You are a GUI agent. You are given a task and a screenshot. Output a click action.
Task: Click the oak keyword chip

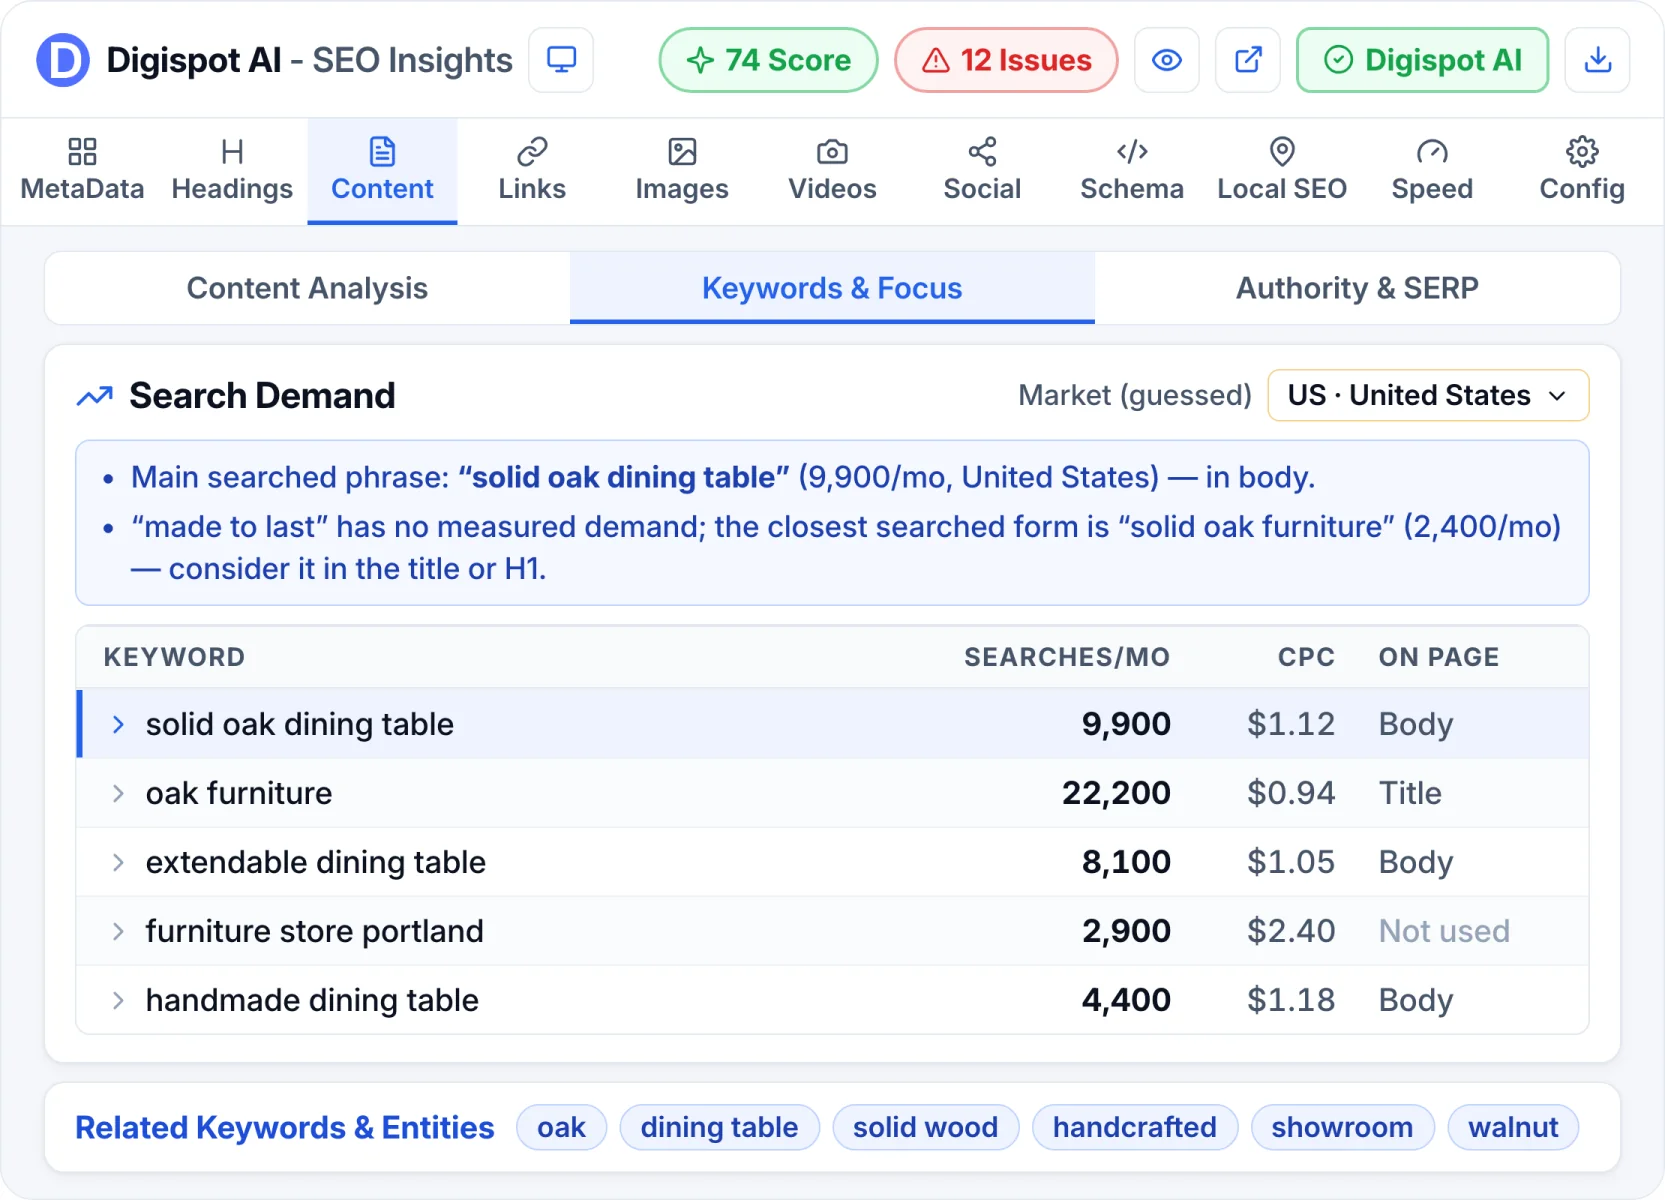click(x=561, y=1127)
